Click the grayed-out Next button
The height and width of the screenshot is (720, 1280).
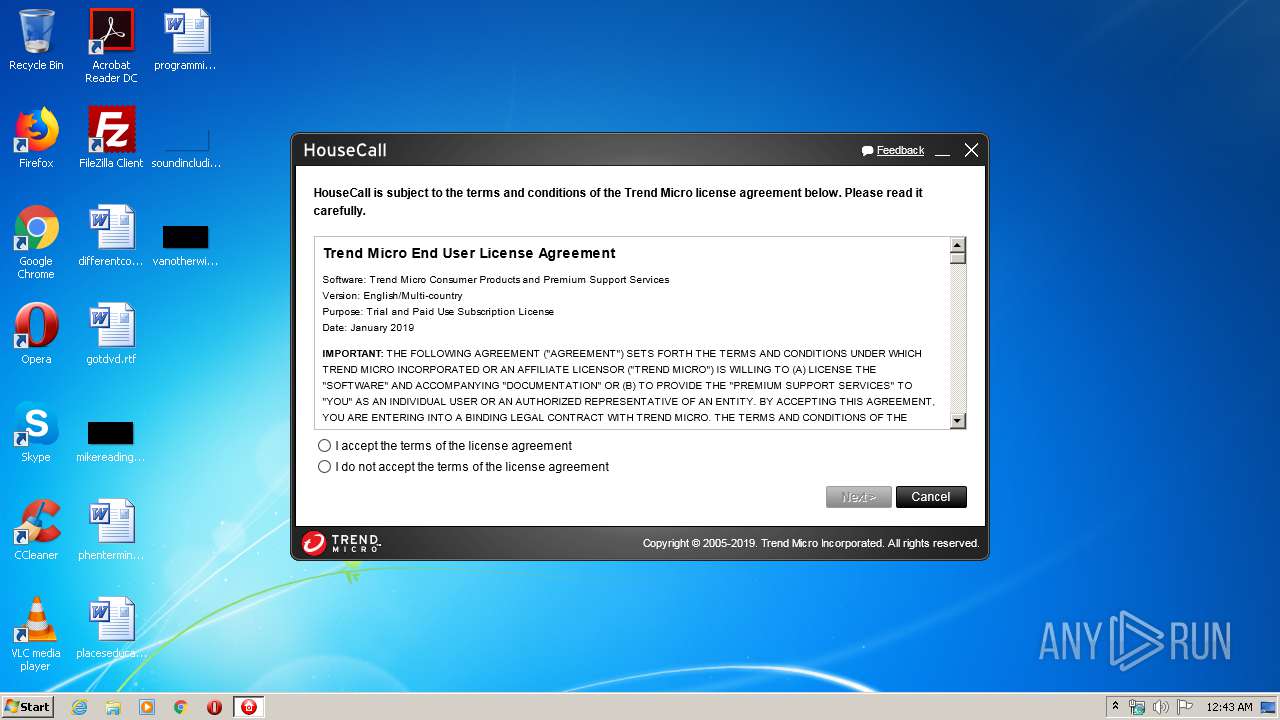pyautogui.click(x=859, y=497)
